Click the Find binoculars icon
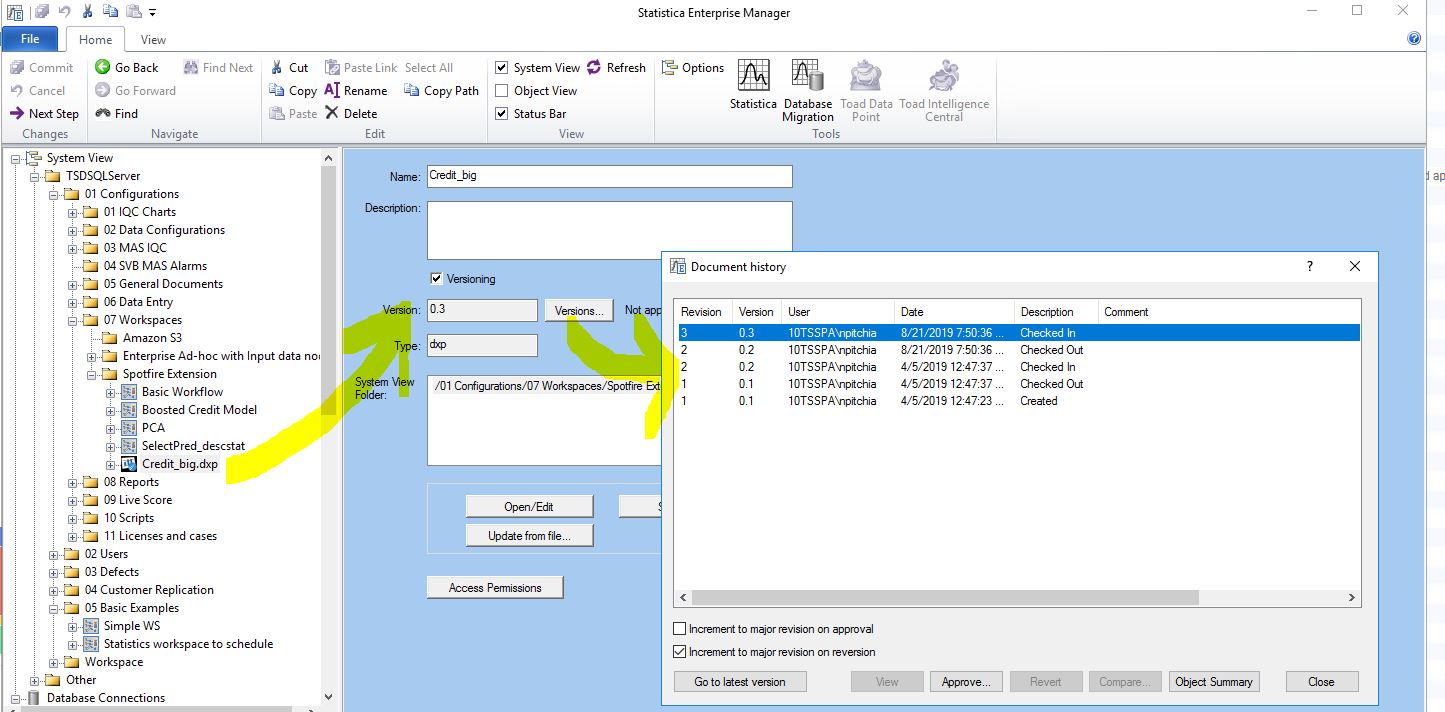Screen dimensions: 1445x712 pos(103,114)
